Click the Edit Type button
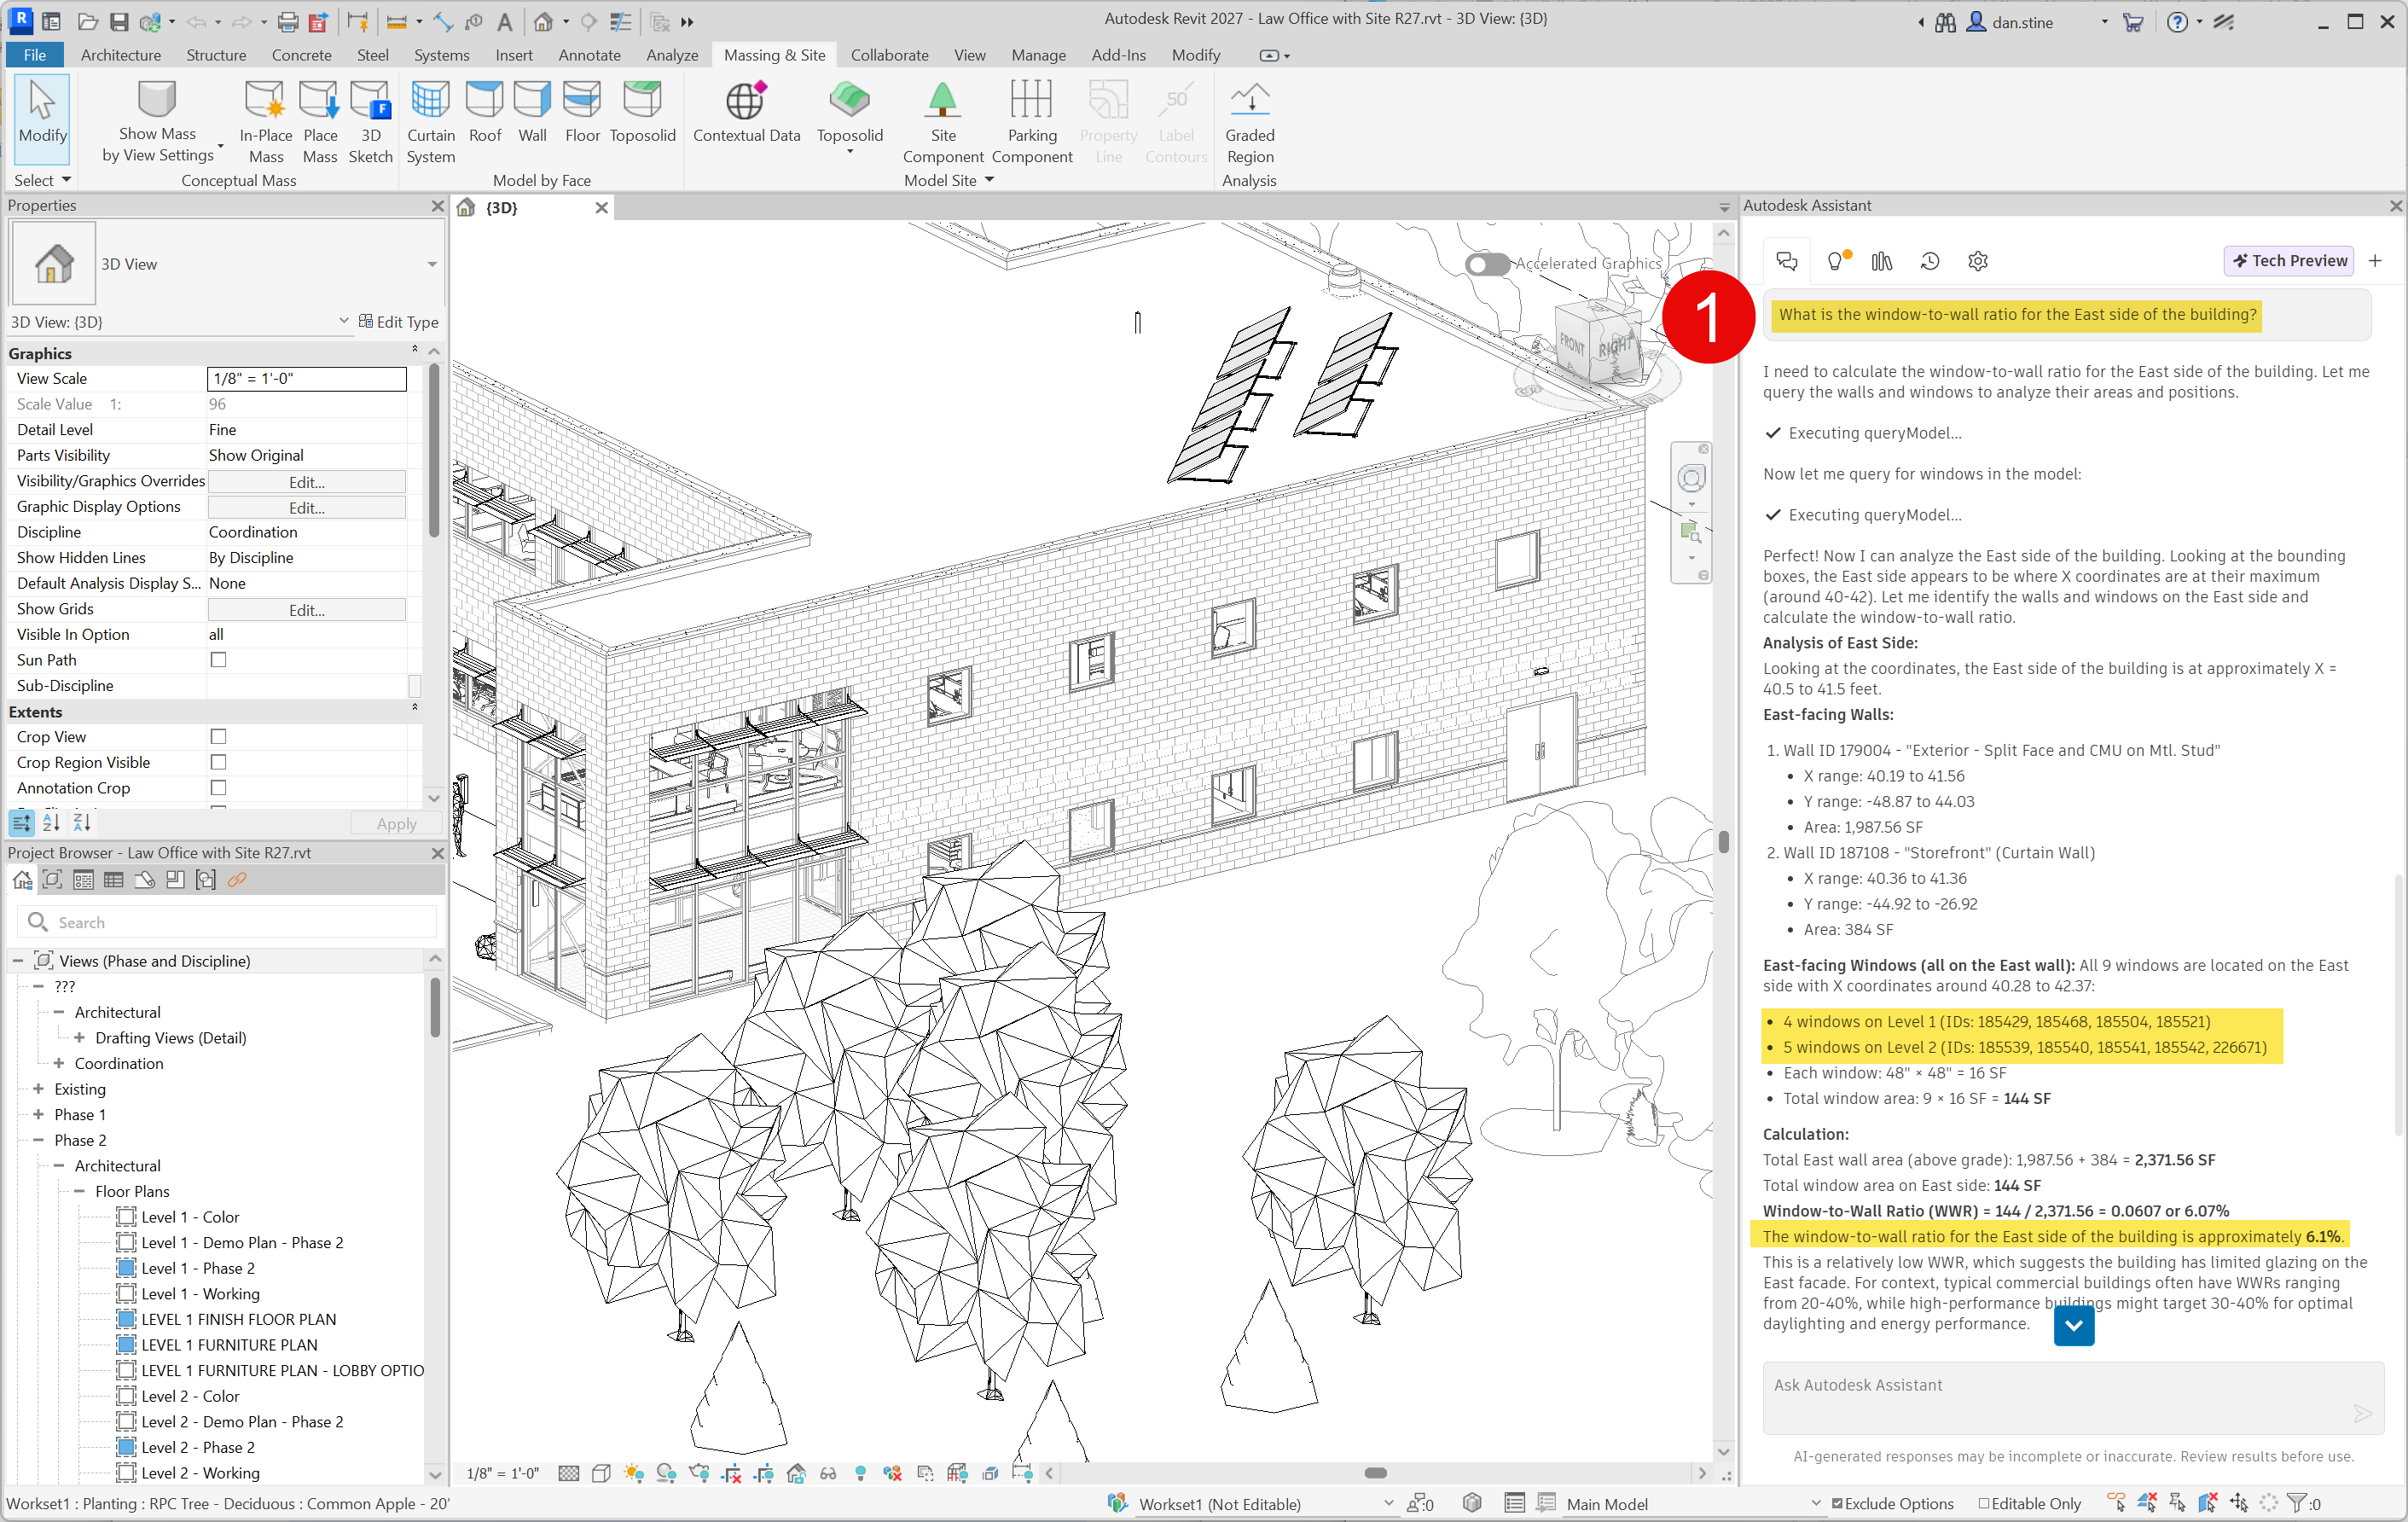2408x1522 pixels. 398,321
